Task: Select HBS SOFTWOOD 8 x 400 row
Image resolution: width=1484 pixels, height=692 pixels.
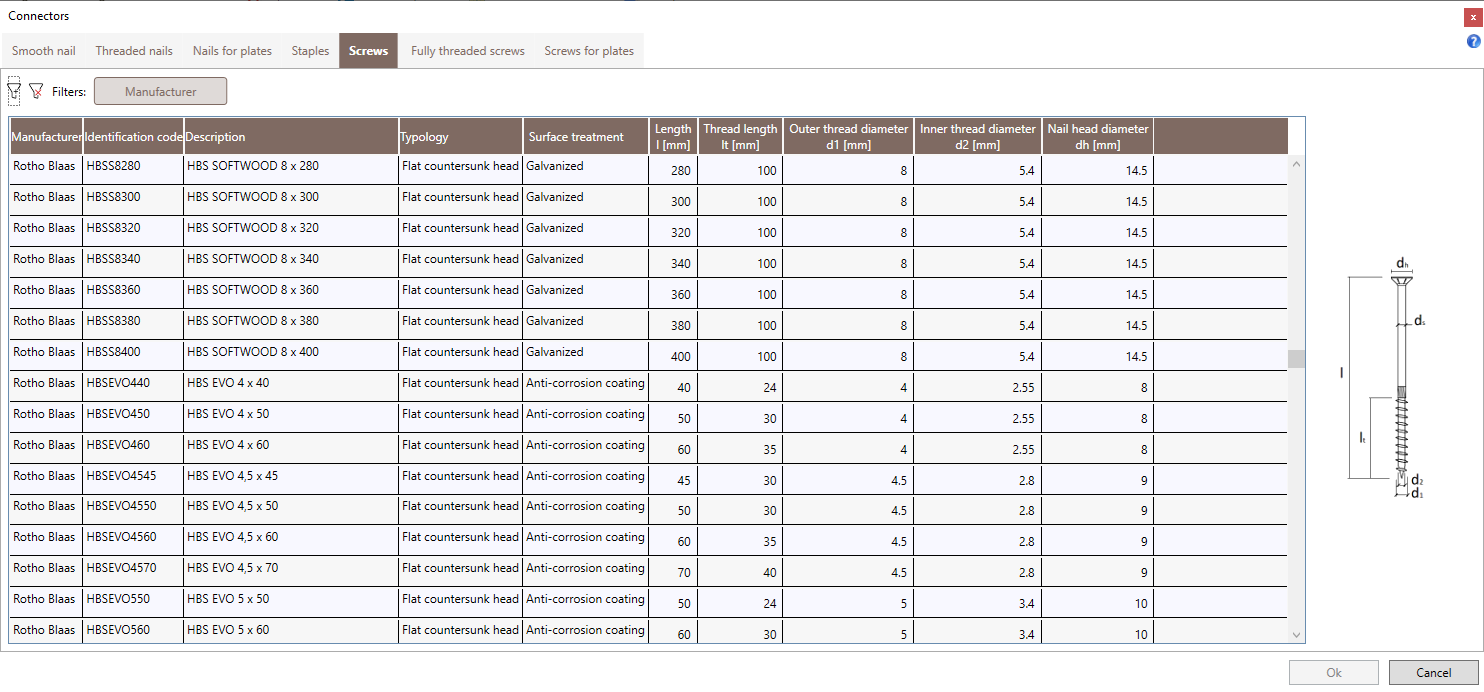Action: click(648, 356)
